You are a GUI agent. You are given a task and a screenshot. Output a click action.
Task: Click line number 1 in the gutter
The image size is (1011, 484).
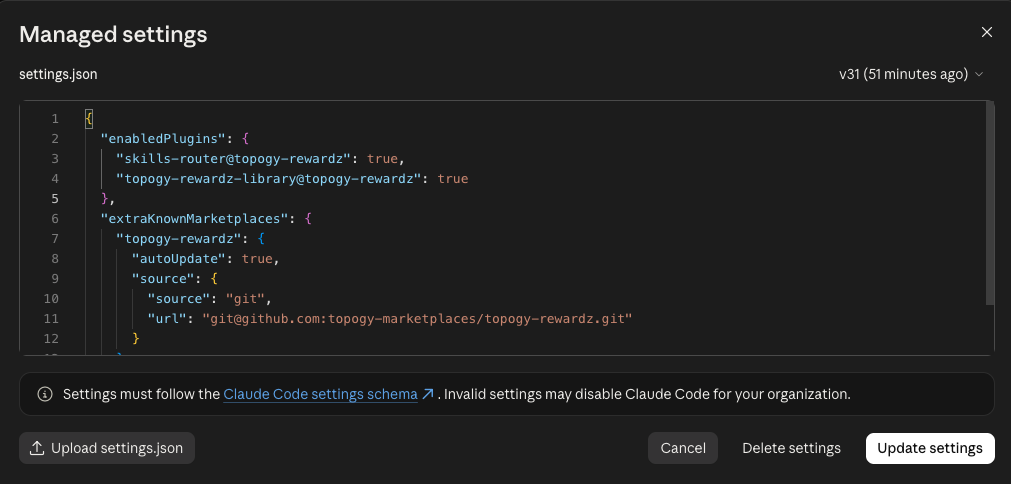click(x=55, y=119)
